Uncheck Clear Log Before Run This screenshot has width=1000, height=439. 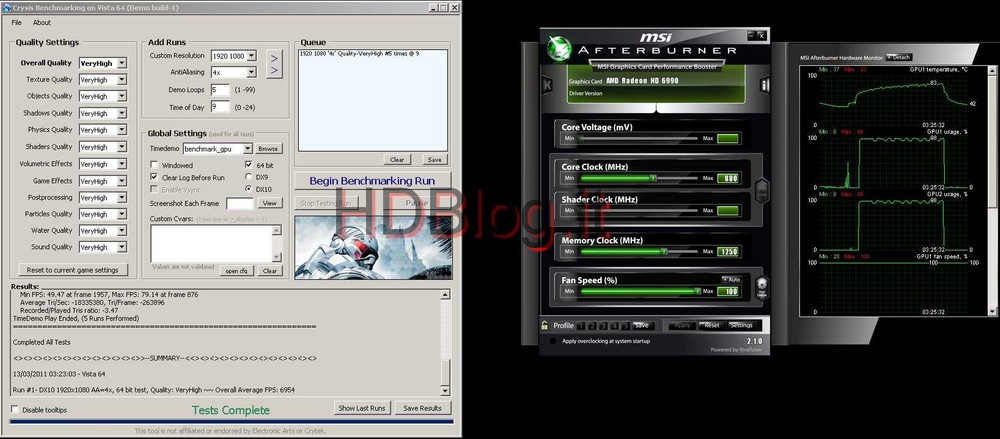point(154,177)
